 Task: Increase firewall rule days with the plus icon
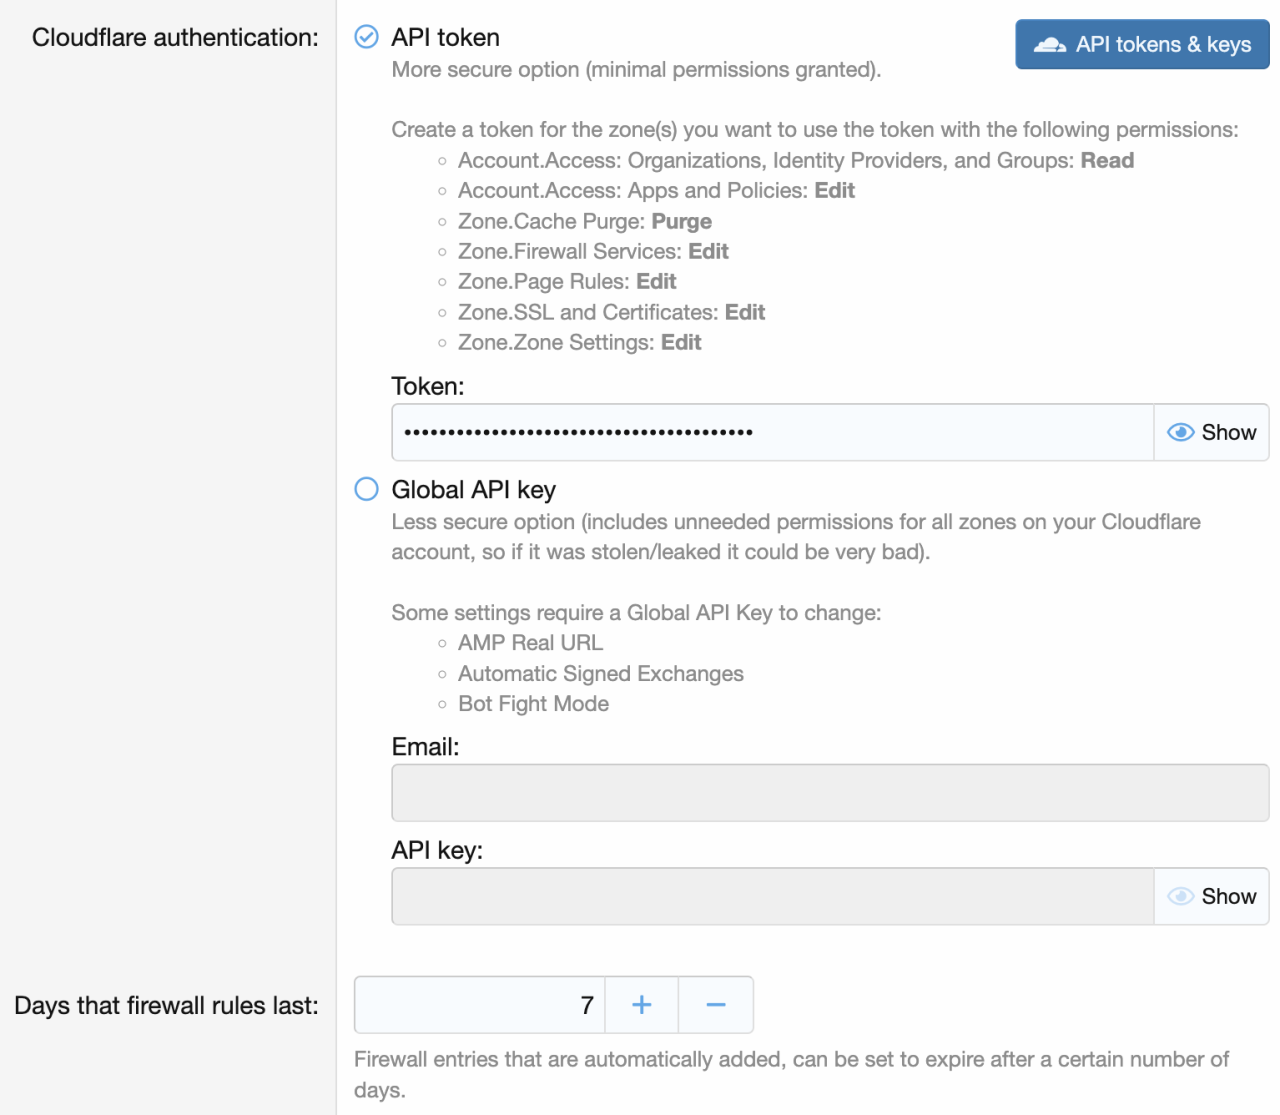click(642, 1005)
